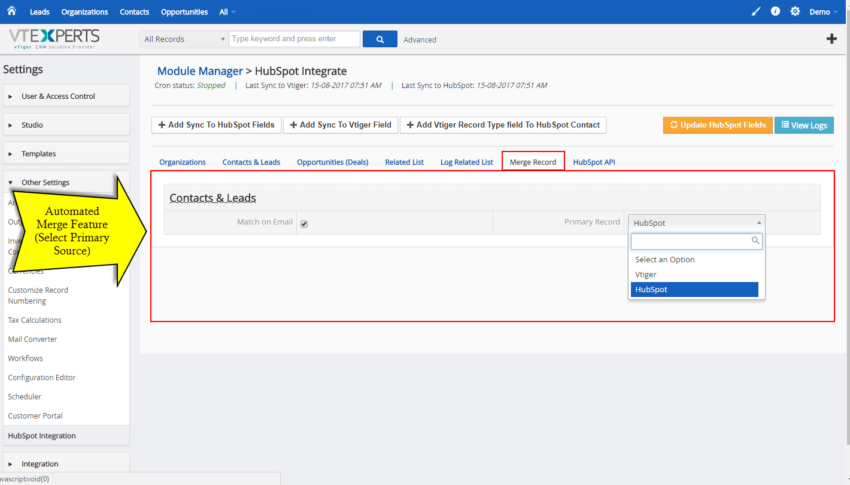
Task: Open Workflows setting
Action: pos(25,358)
